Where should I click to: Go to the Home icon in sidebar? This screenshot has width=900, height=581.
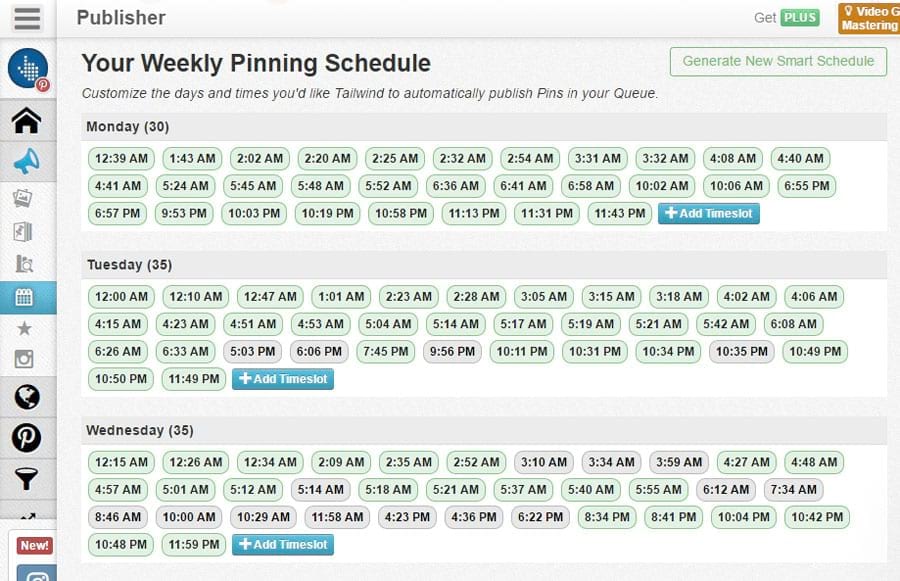(x=27, y=121)
